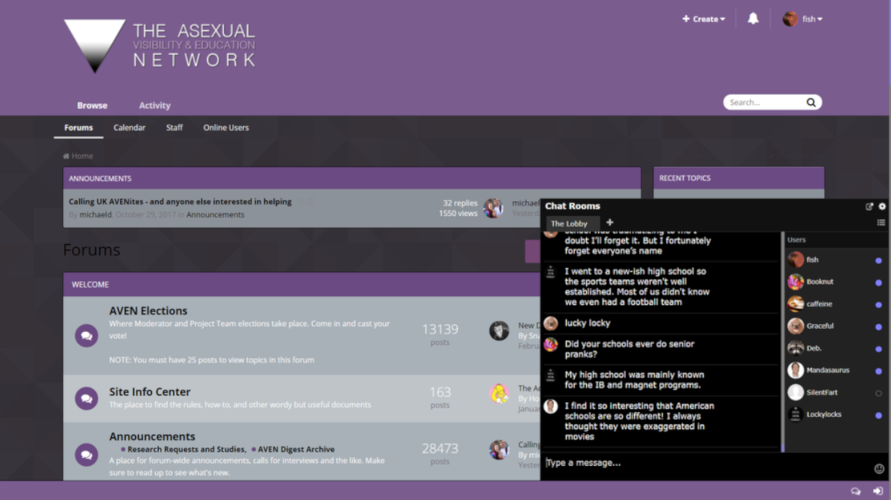
Task: Click the Type a message chat field
Action: 705,462
